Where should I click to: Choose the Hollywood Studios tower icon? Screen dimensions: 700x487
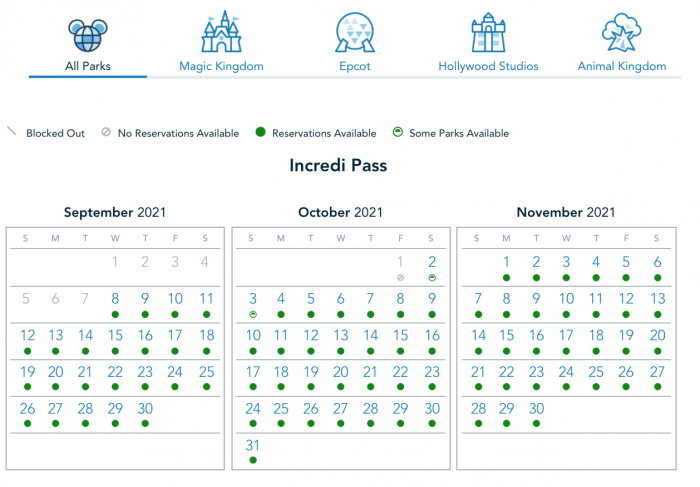(488, 32)
